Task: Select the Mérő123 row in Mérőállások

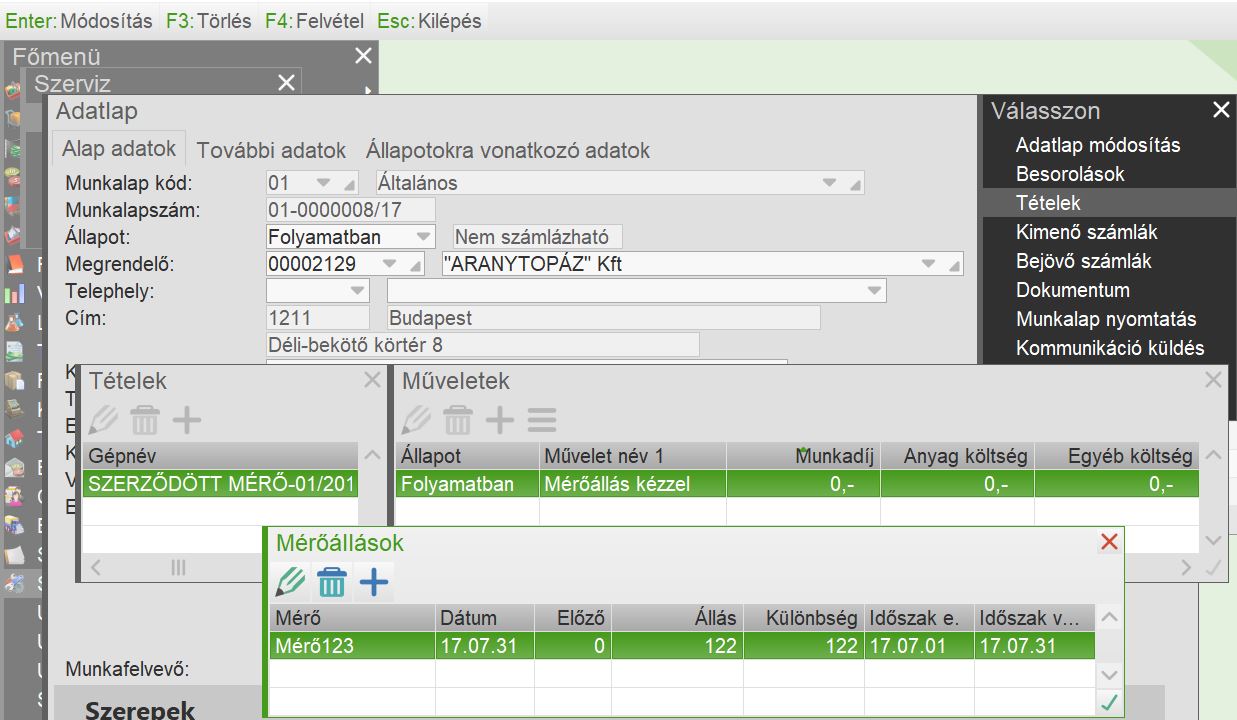Action: pyautogui.click(x=682, y=646)
